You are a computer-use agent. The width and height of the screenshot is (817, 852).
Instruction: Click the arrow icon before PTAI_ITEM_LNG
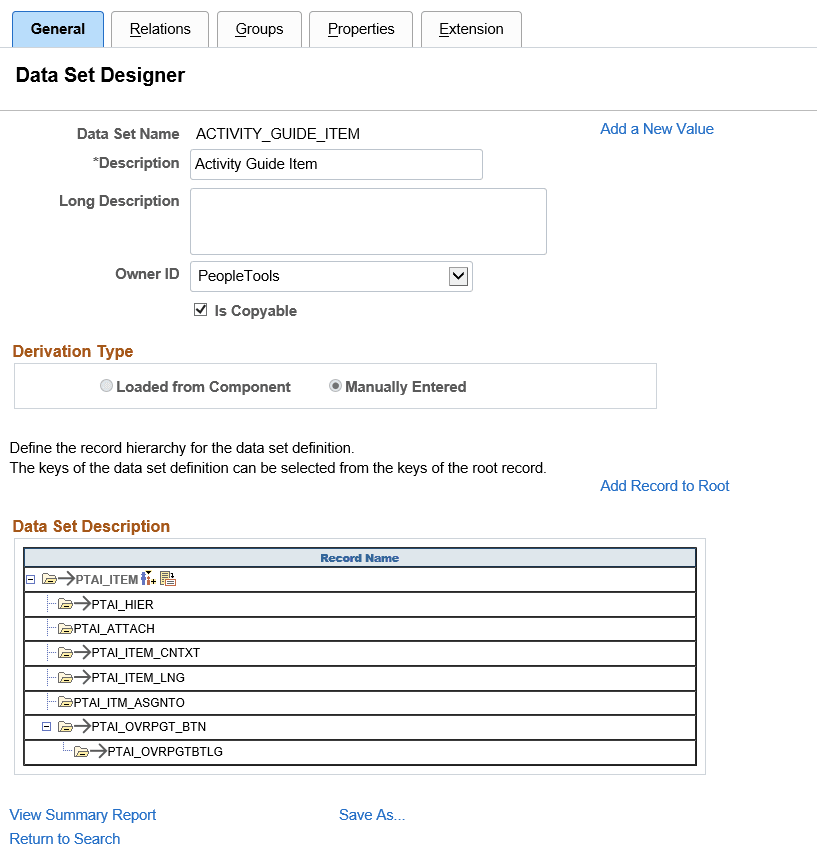[82, 677]
